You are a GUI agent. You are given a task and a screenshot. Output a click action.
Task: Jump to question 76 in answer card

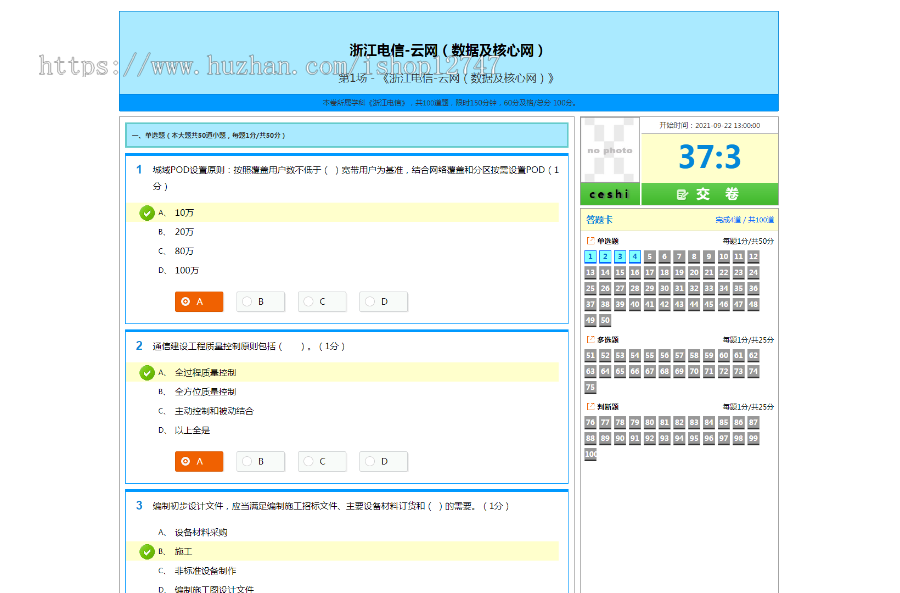(x=590, y=423)
